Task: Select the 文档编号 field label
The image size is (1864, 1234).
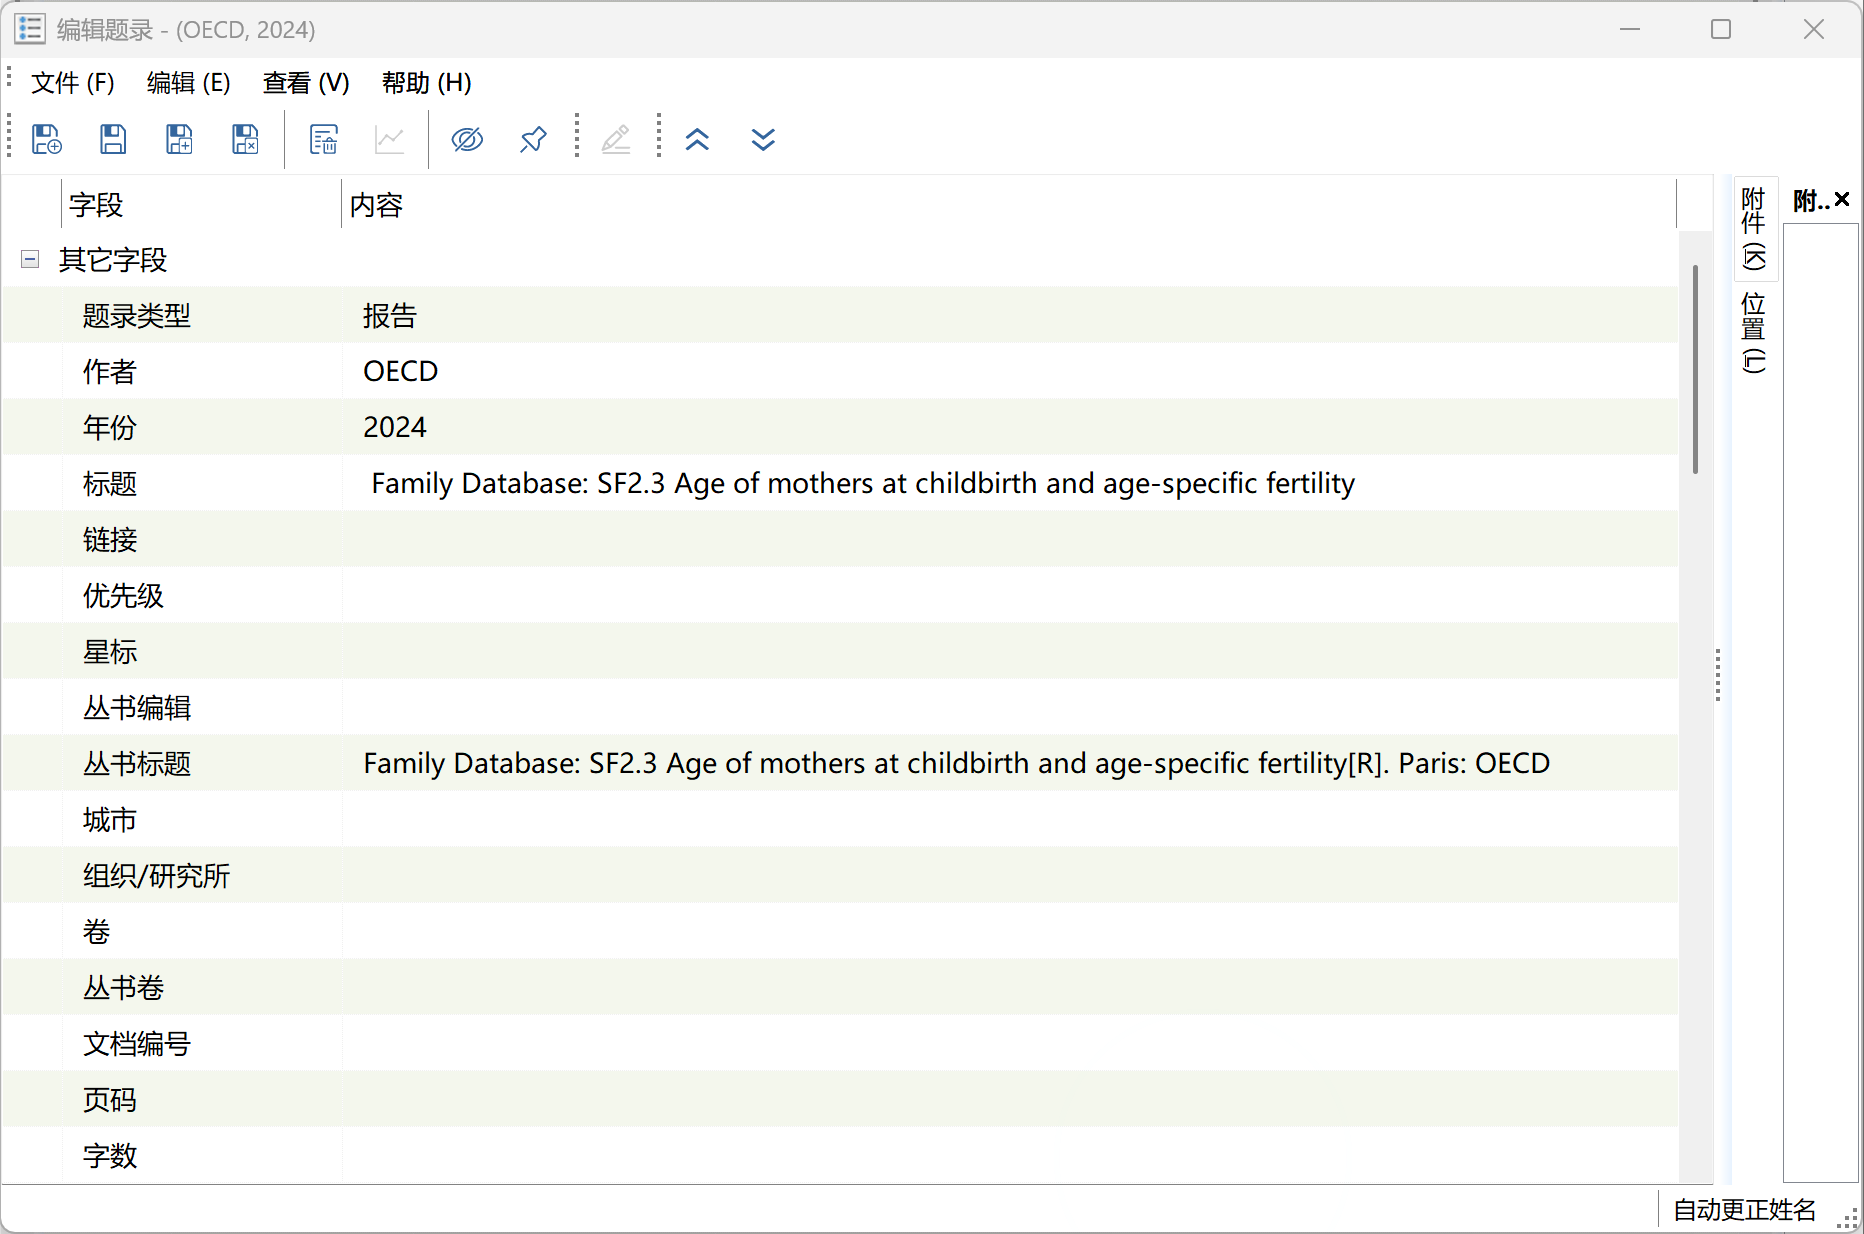Action: [137, 1044]
